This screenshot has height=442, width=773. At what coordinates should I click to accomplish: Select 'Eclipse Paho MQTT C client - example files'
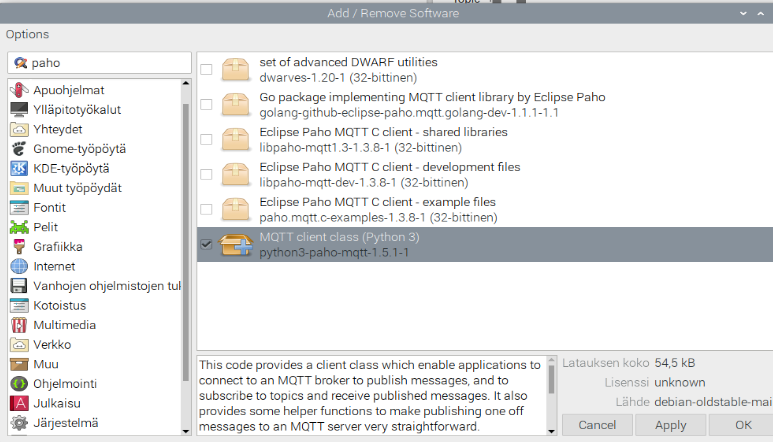pos(377,202)
